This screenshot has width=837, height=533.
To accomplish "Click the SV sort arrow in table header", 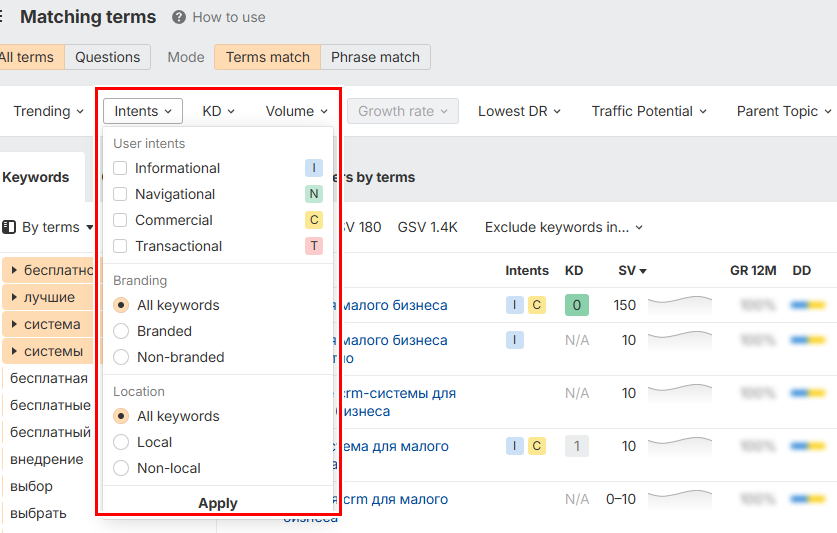I will [x=643, y=271].
